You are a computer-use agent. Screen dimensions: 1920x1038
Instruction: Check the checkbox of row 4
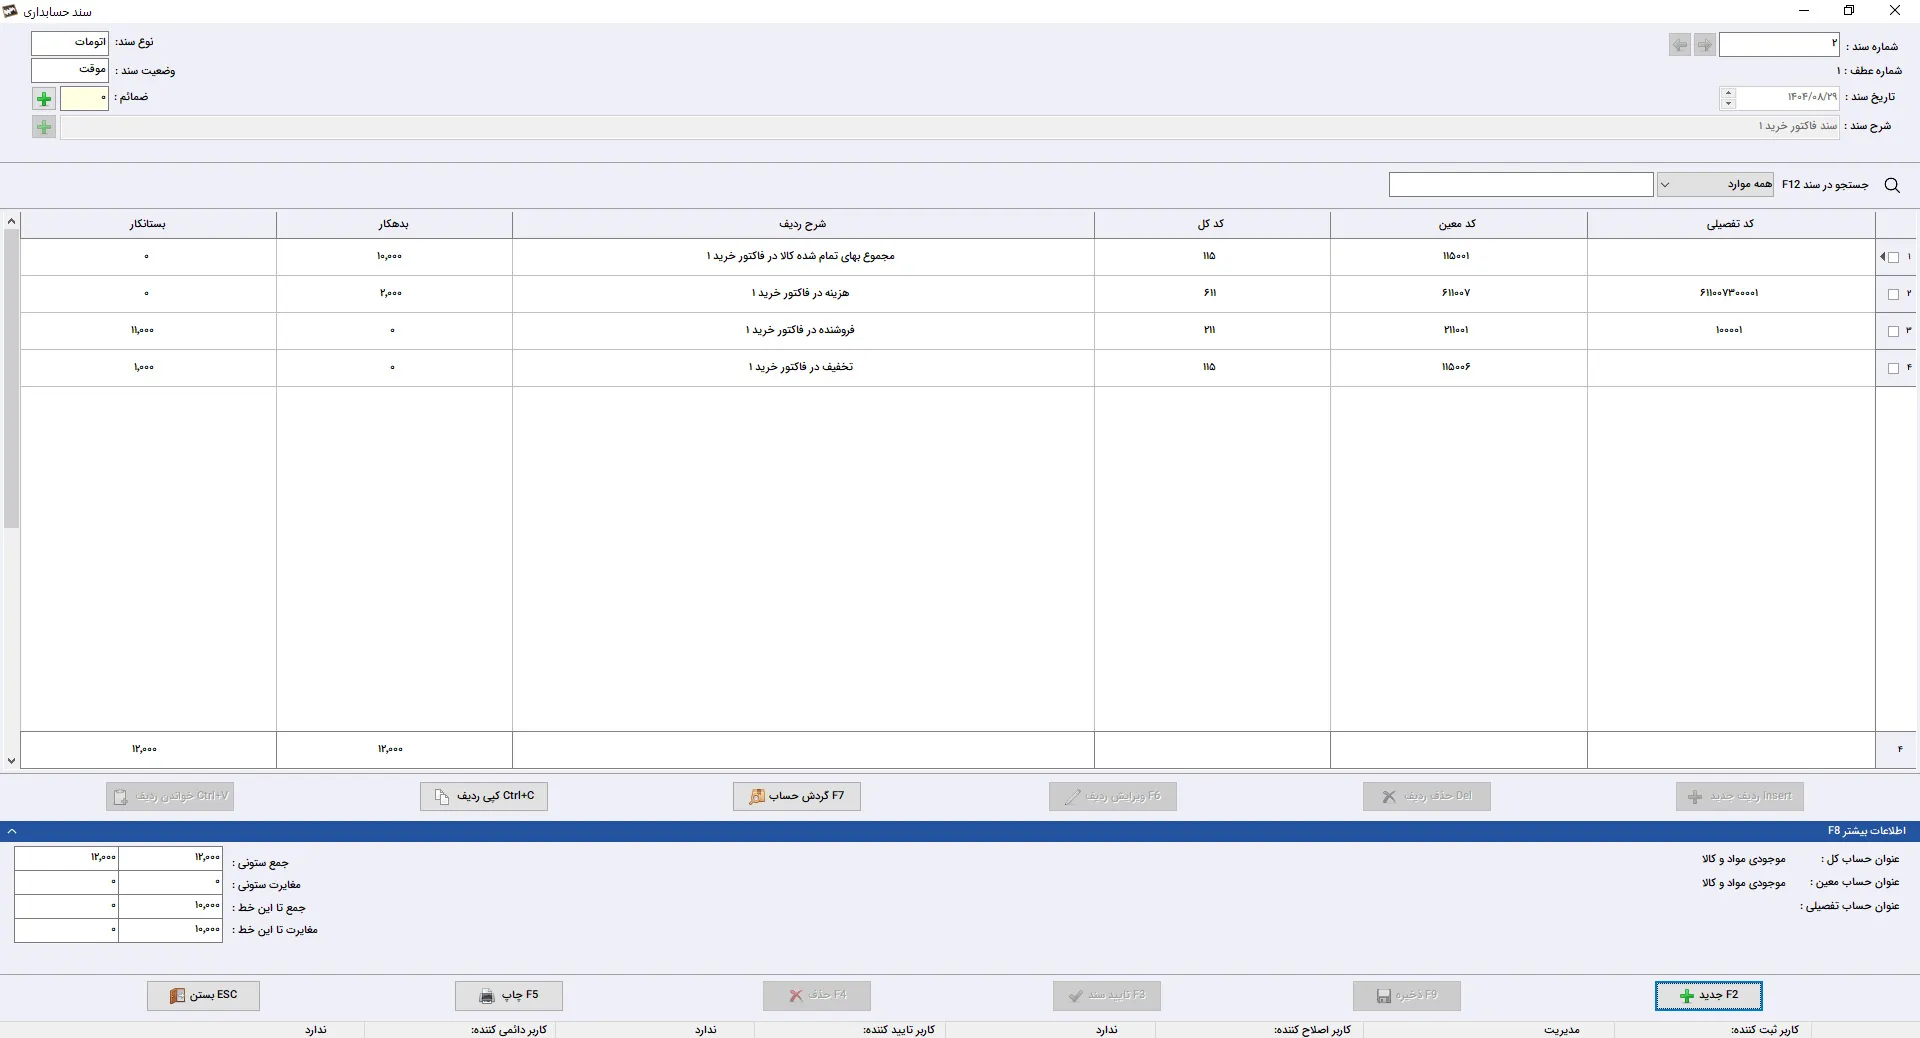pyautogui.click(x=1893, y=368)
